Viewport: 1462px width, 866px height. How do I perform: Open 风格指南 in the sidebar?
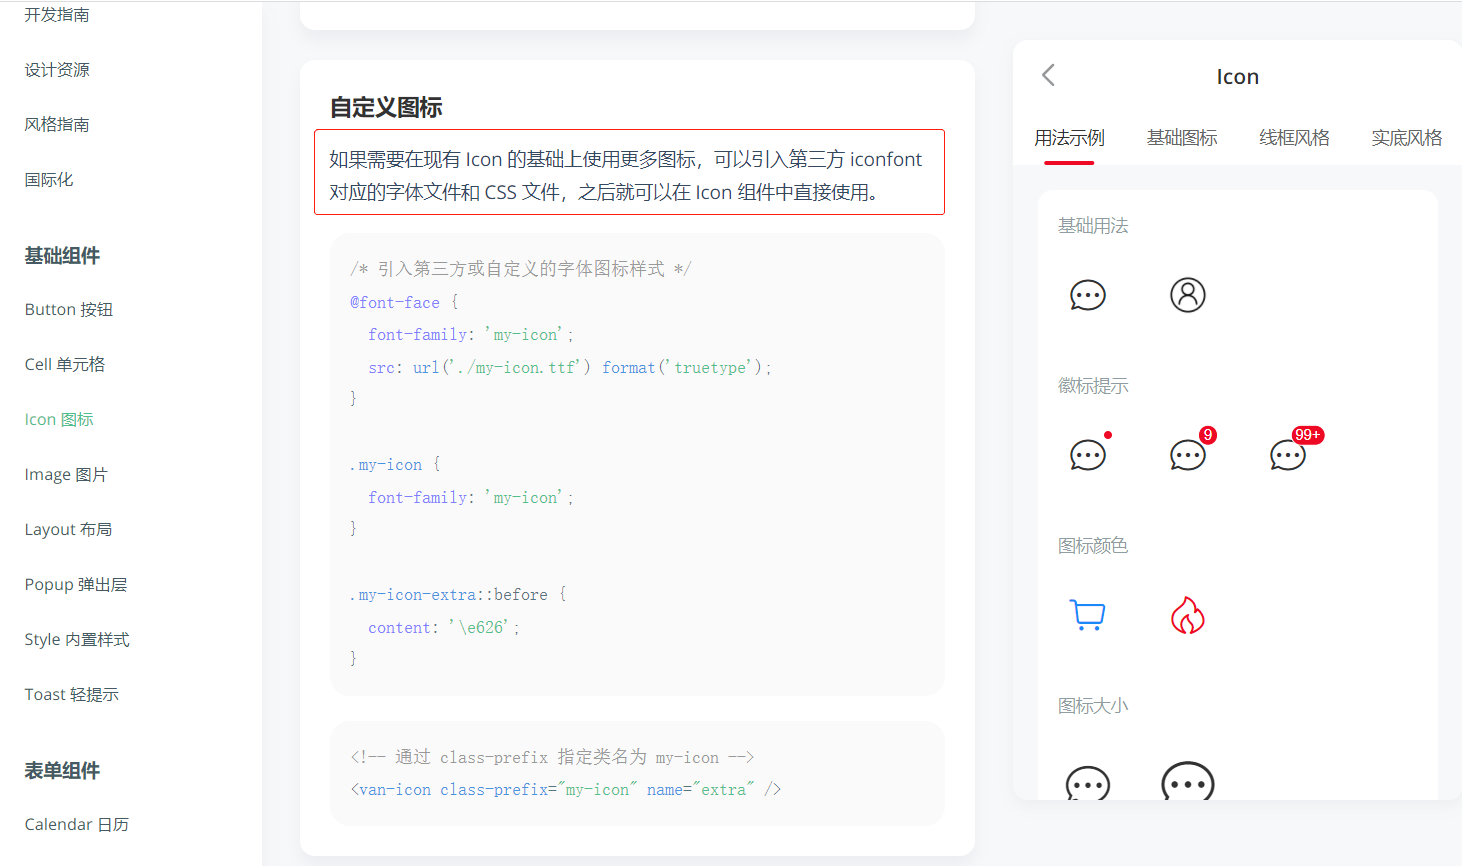tap(57, 125)
